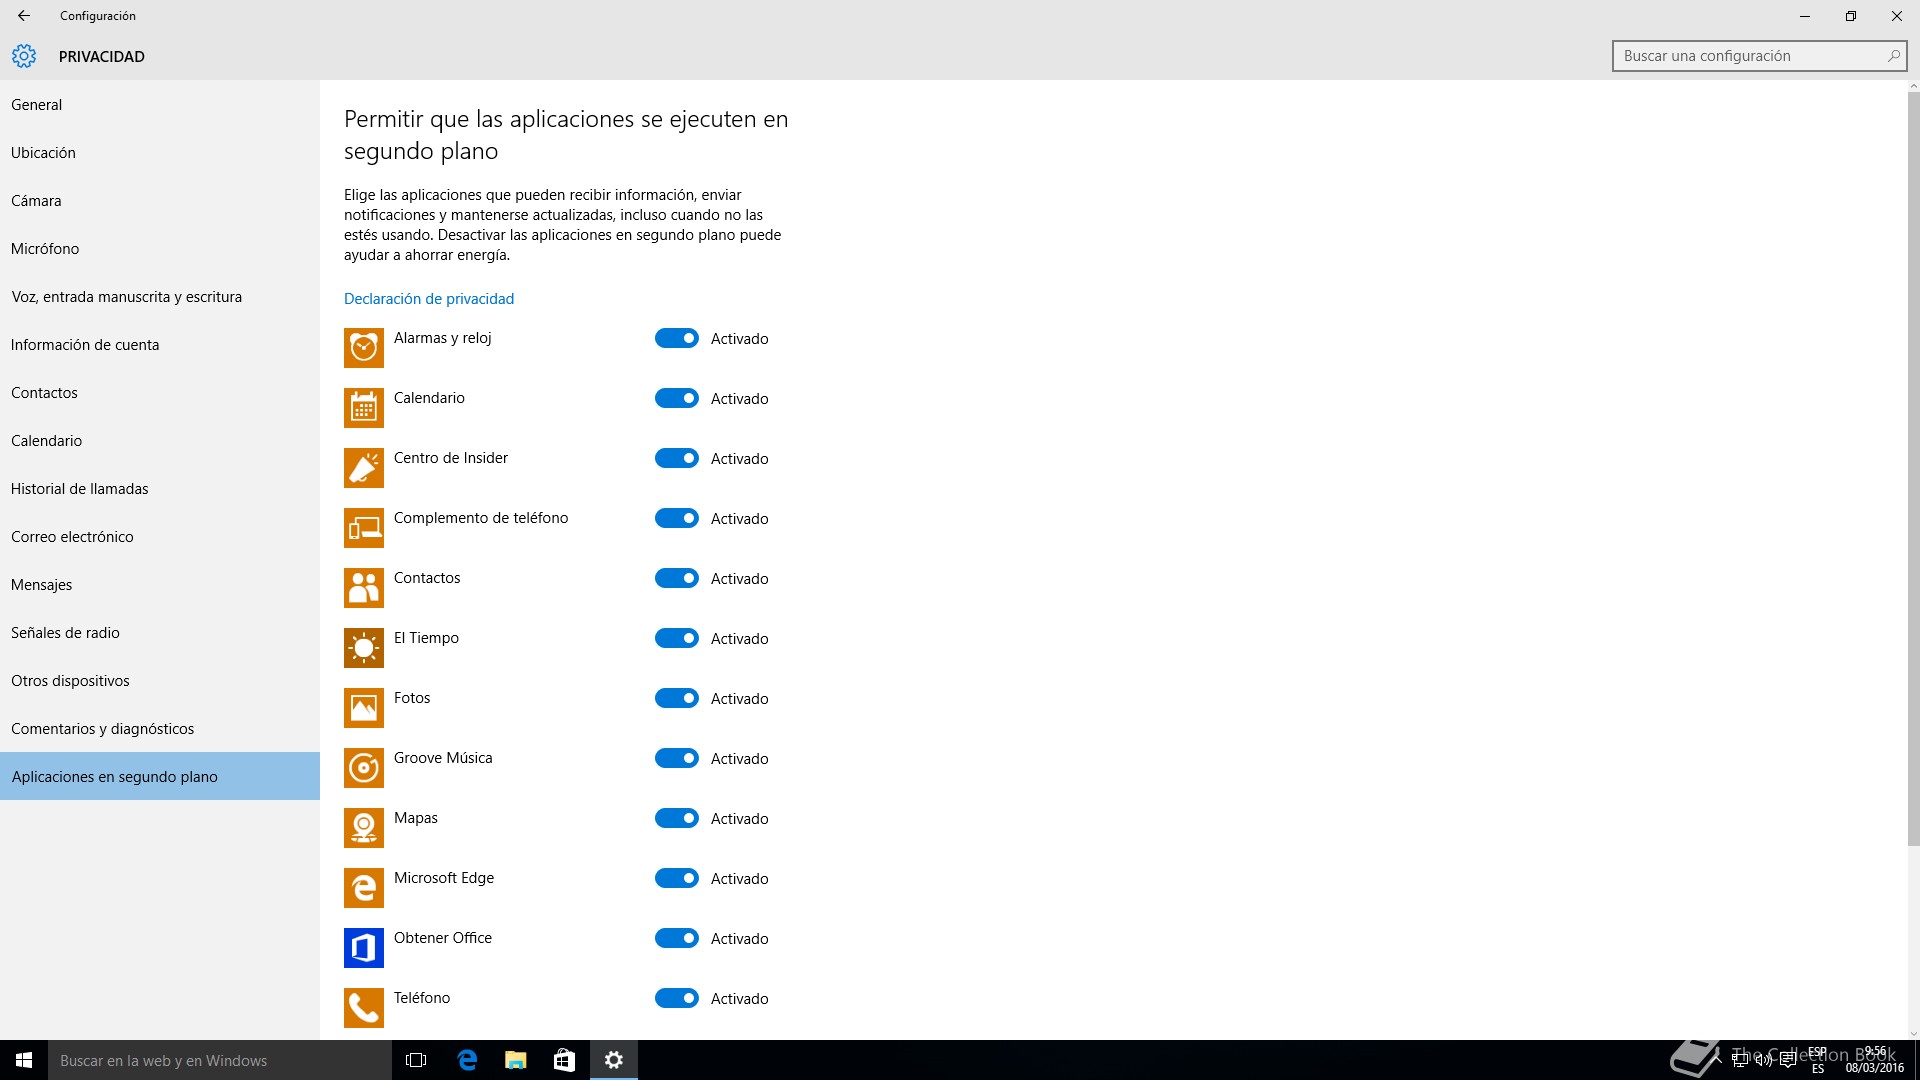Turn off Alarmas y reloj background toggle
1920x1080 pixels.
(x=677, y=338)
